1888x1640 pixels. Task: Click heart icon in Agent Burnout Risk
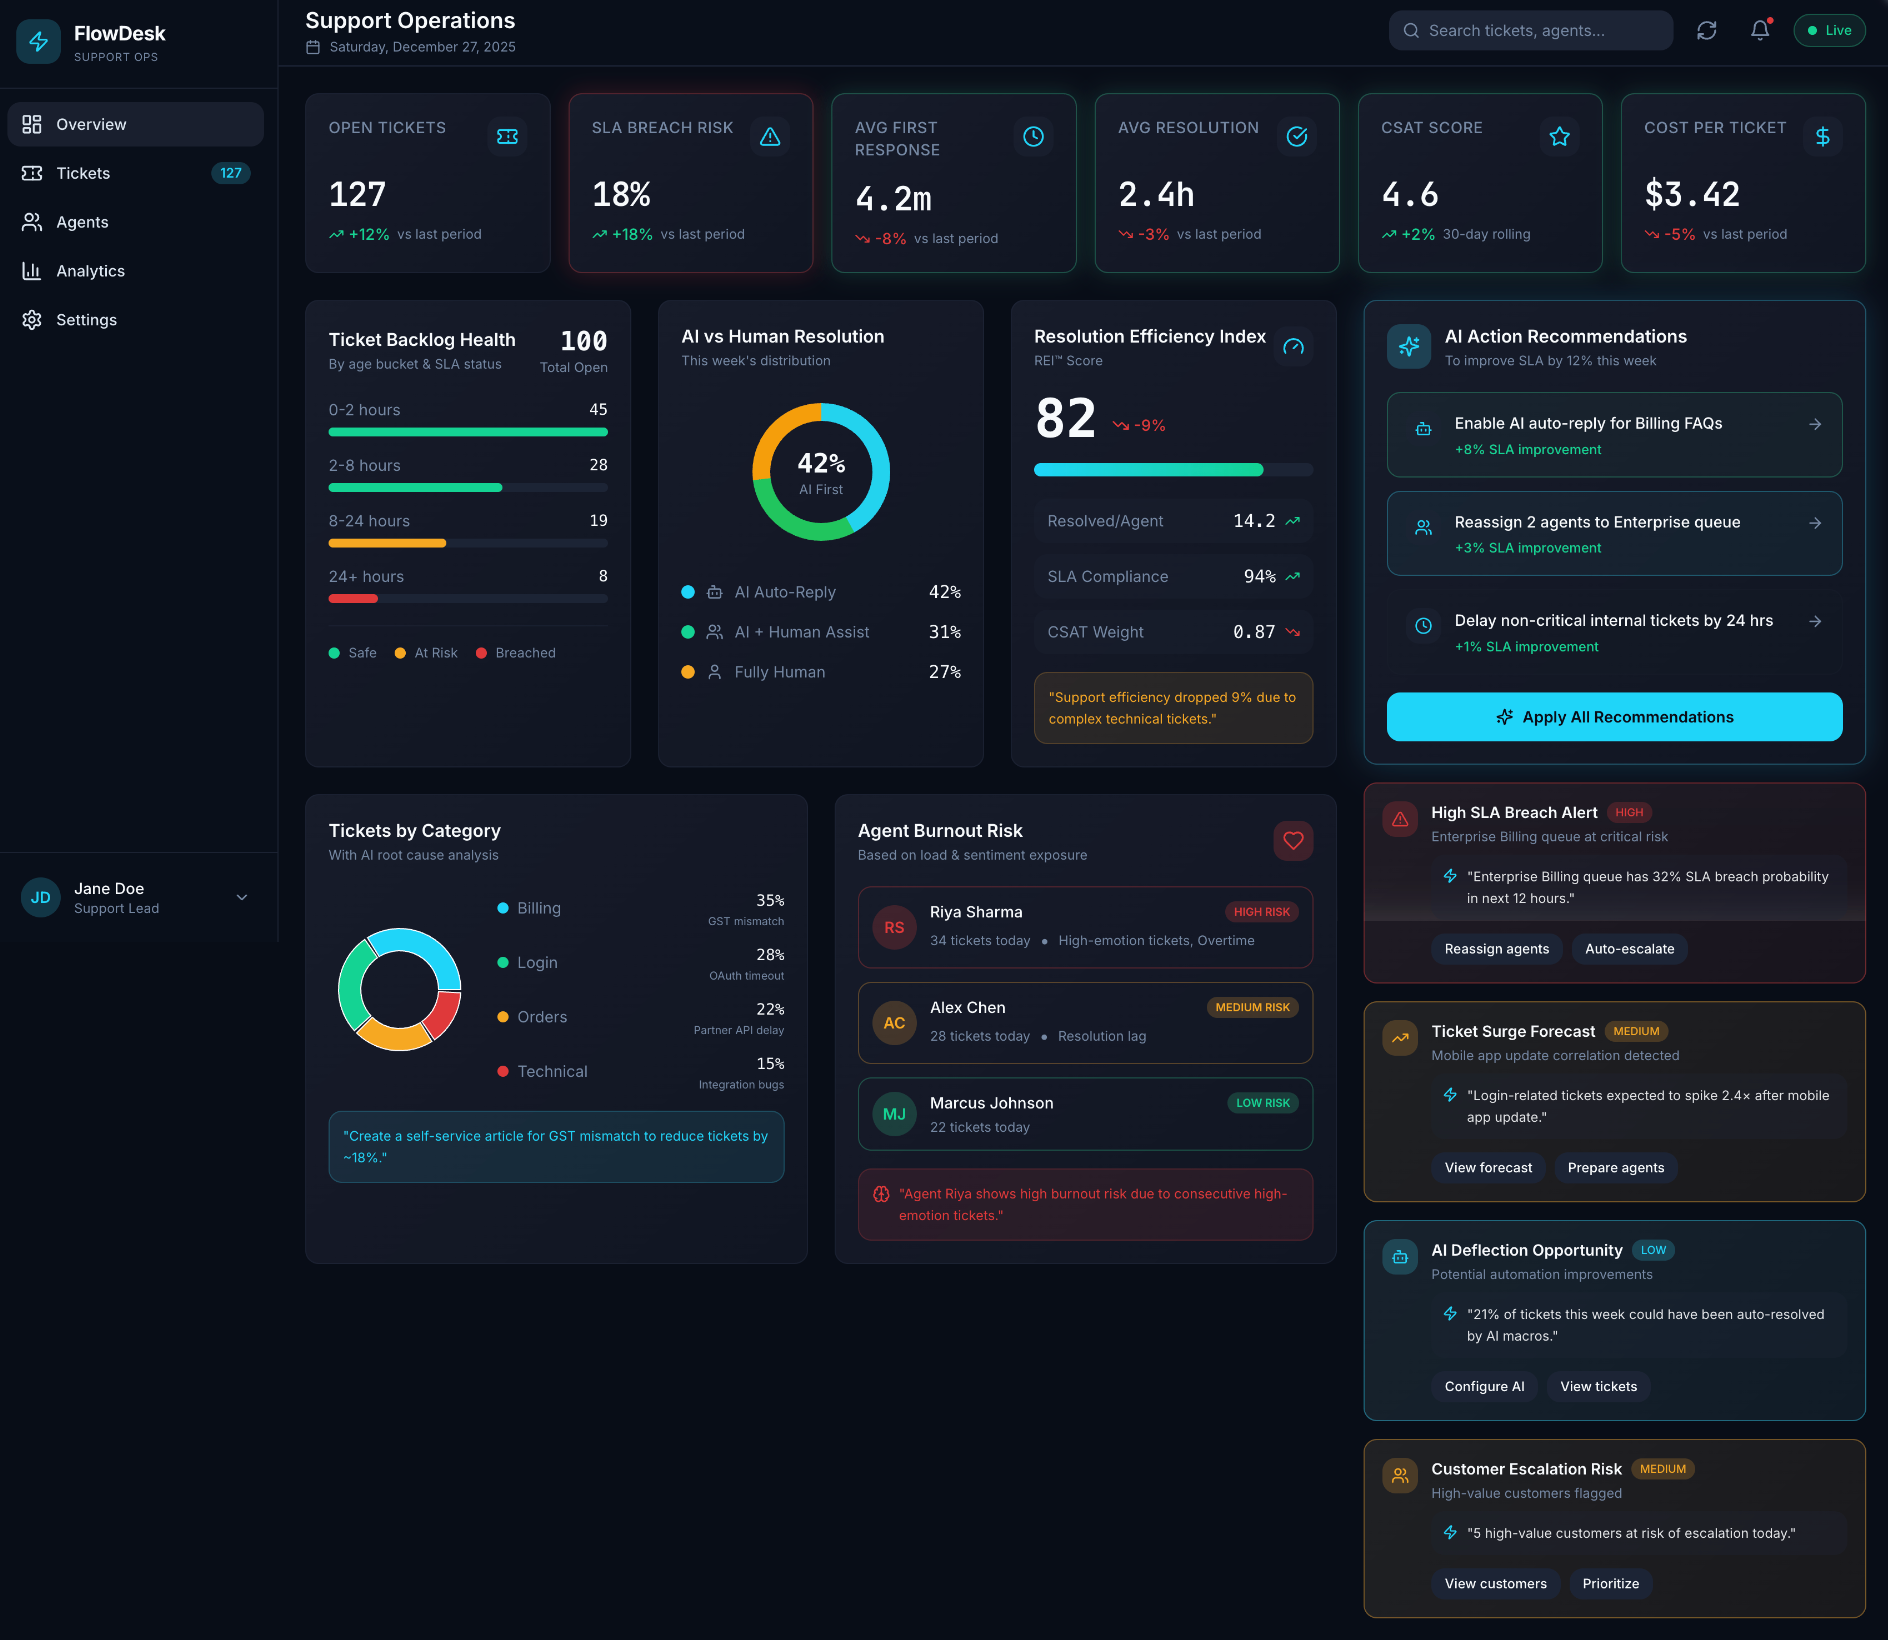1293,841
